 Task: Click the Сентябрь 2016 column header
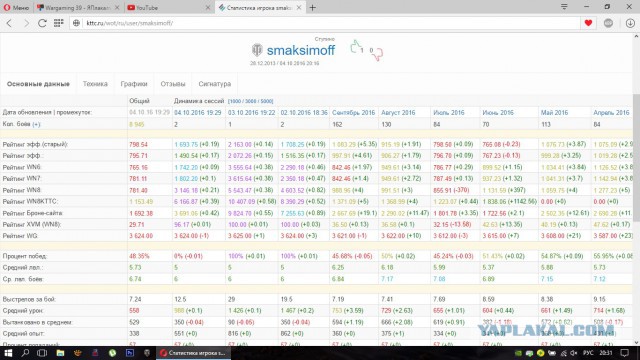tap(353, 113)
